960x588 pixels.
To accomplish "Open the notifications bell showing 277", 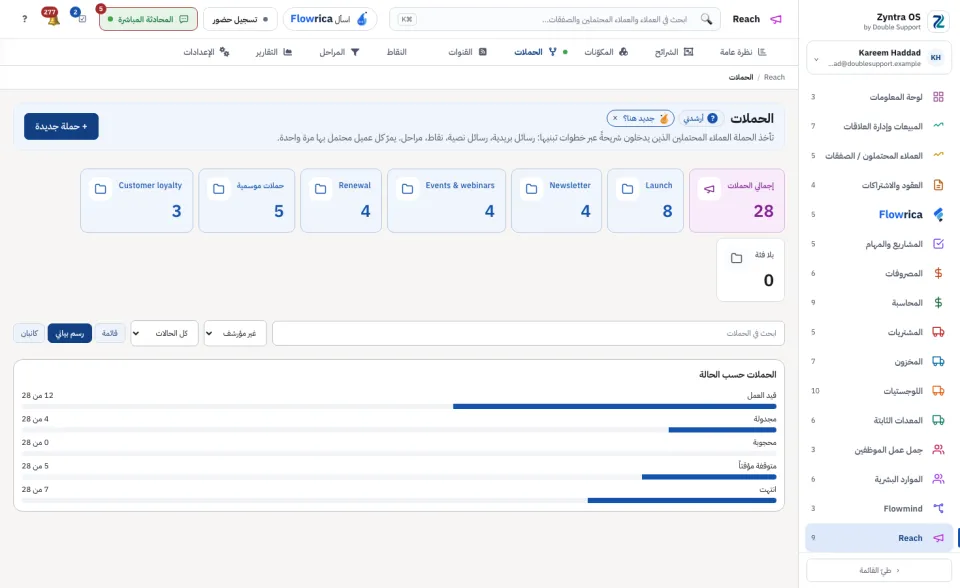I will (52, 18).
